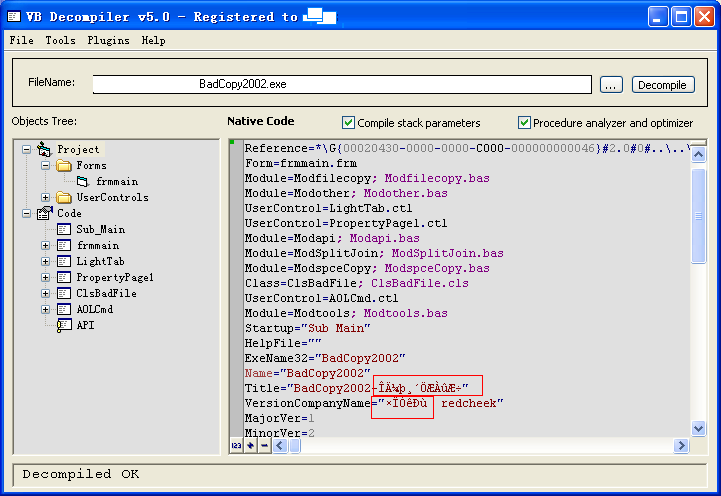Toggle Compile stack parameters checkbox
The width and height of the screenshot is (721, 496).
point(348,123)
